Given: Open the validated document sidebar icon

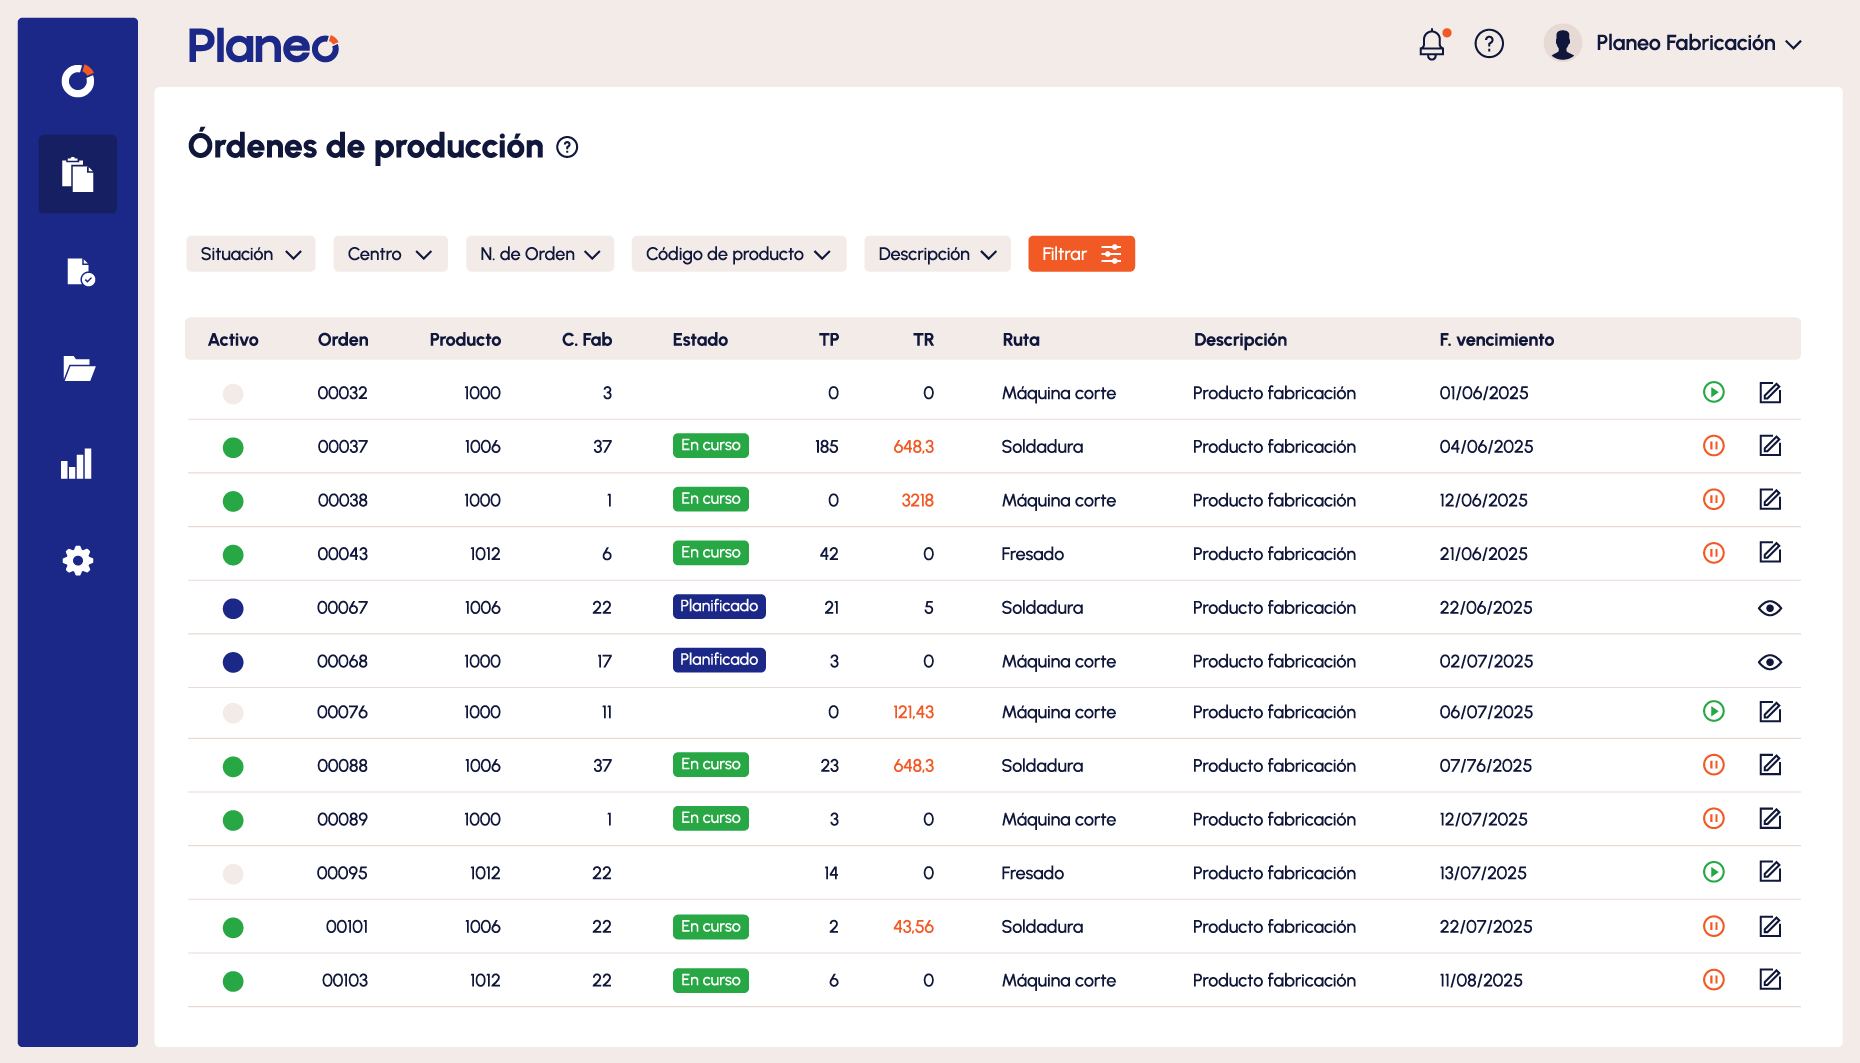Looking at the screenshot, I should click(x=79, y=272).
